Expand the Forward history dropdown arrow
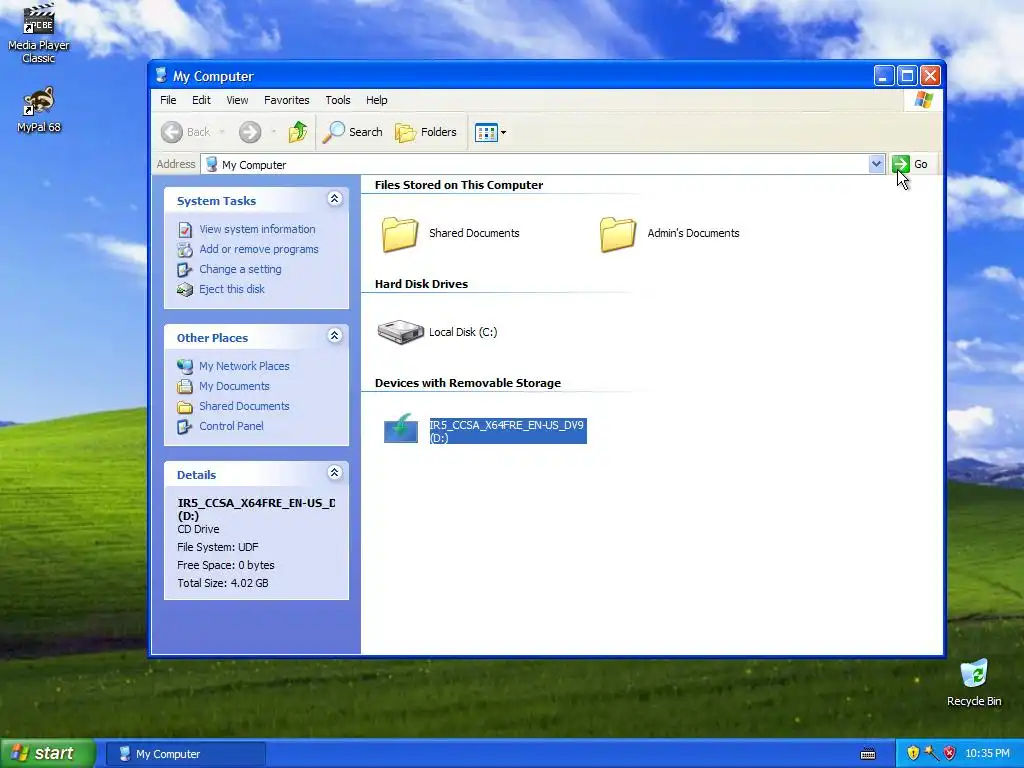This screenshot has width=1024, height=768. [x=274, y=132]
